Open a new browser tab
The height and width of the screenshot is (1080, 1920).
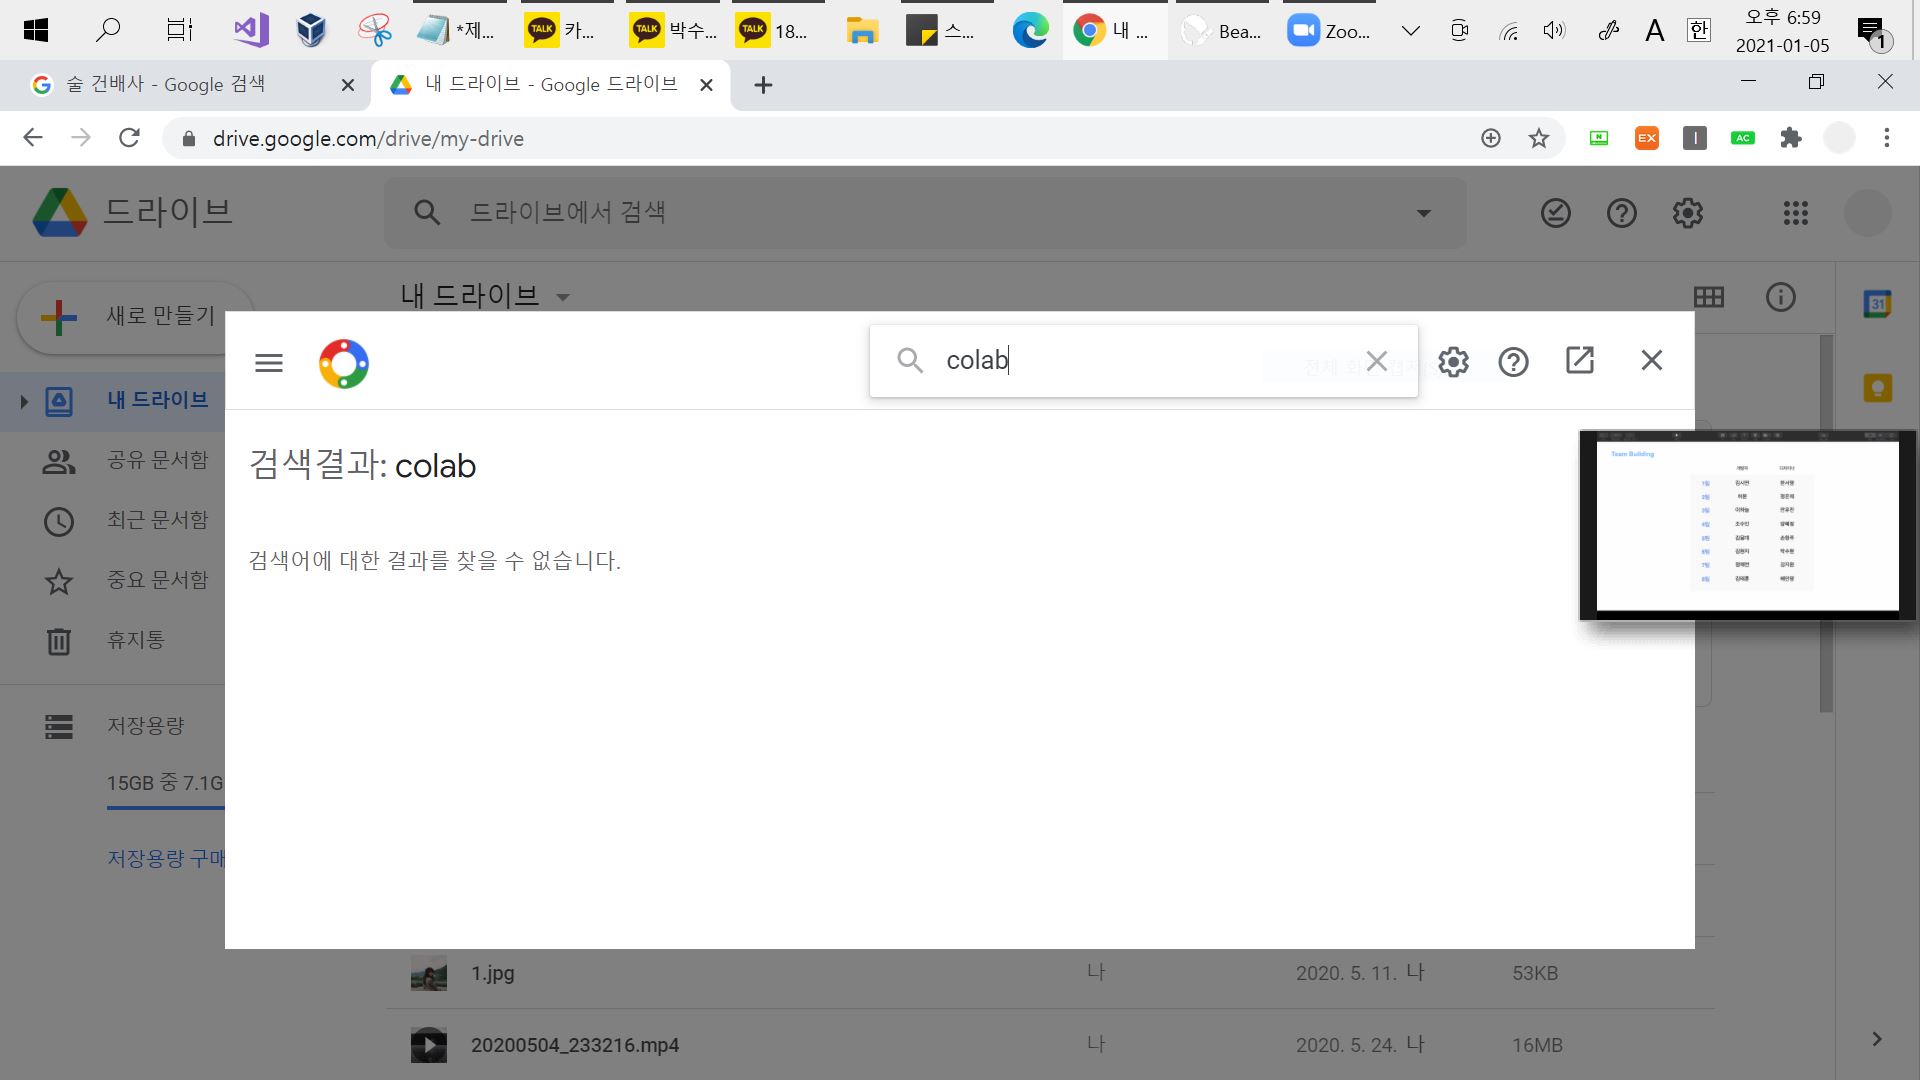pos(763,85)
